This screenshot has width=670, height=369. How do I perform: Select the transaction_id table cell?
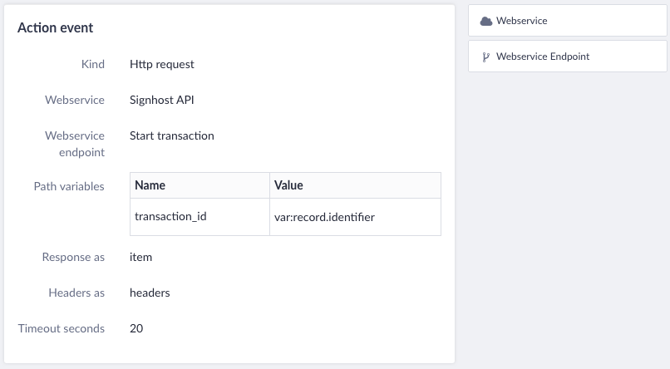tap(200, 217)
